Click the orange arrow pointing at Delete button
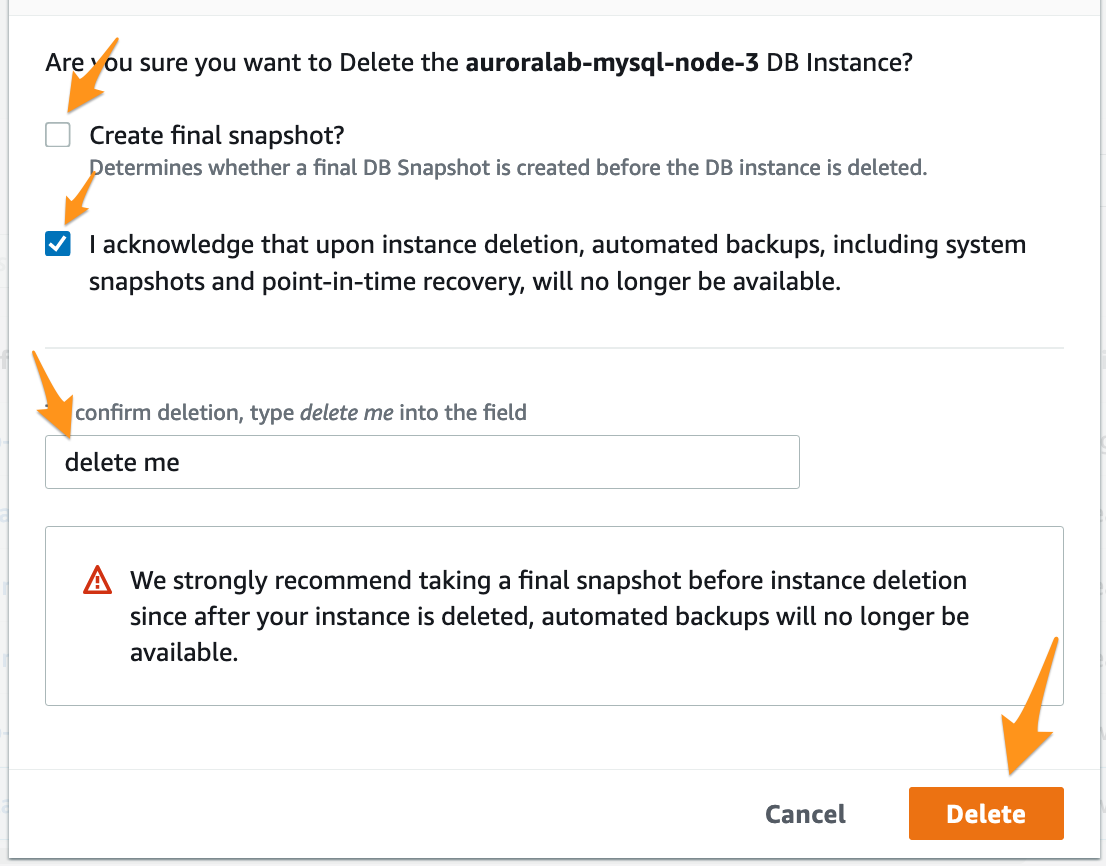The image size is (1106, 866). click(1028, 707)
